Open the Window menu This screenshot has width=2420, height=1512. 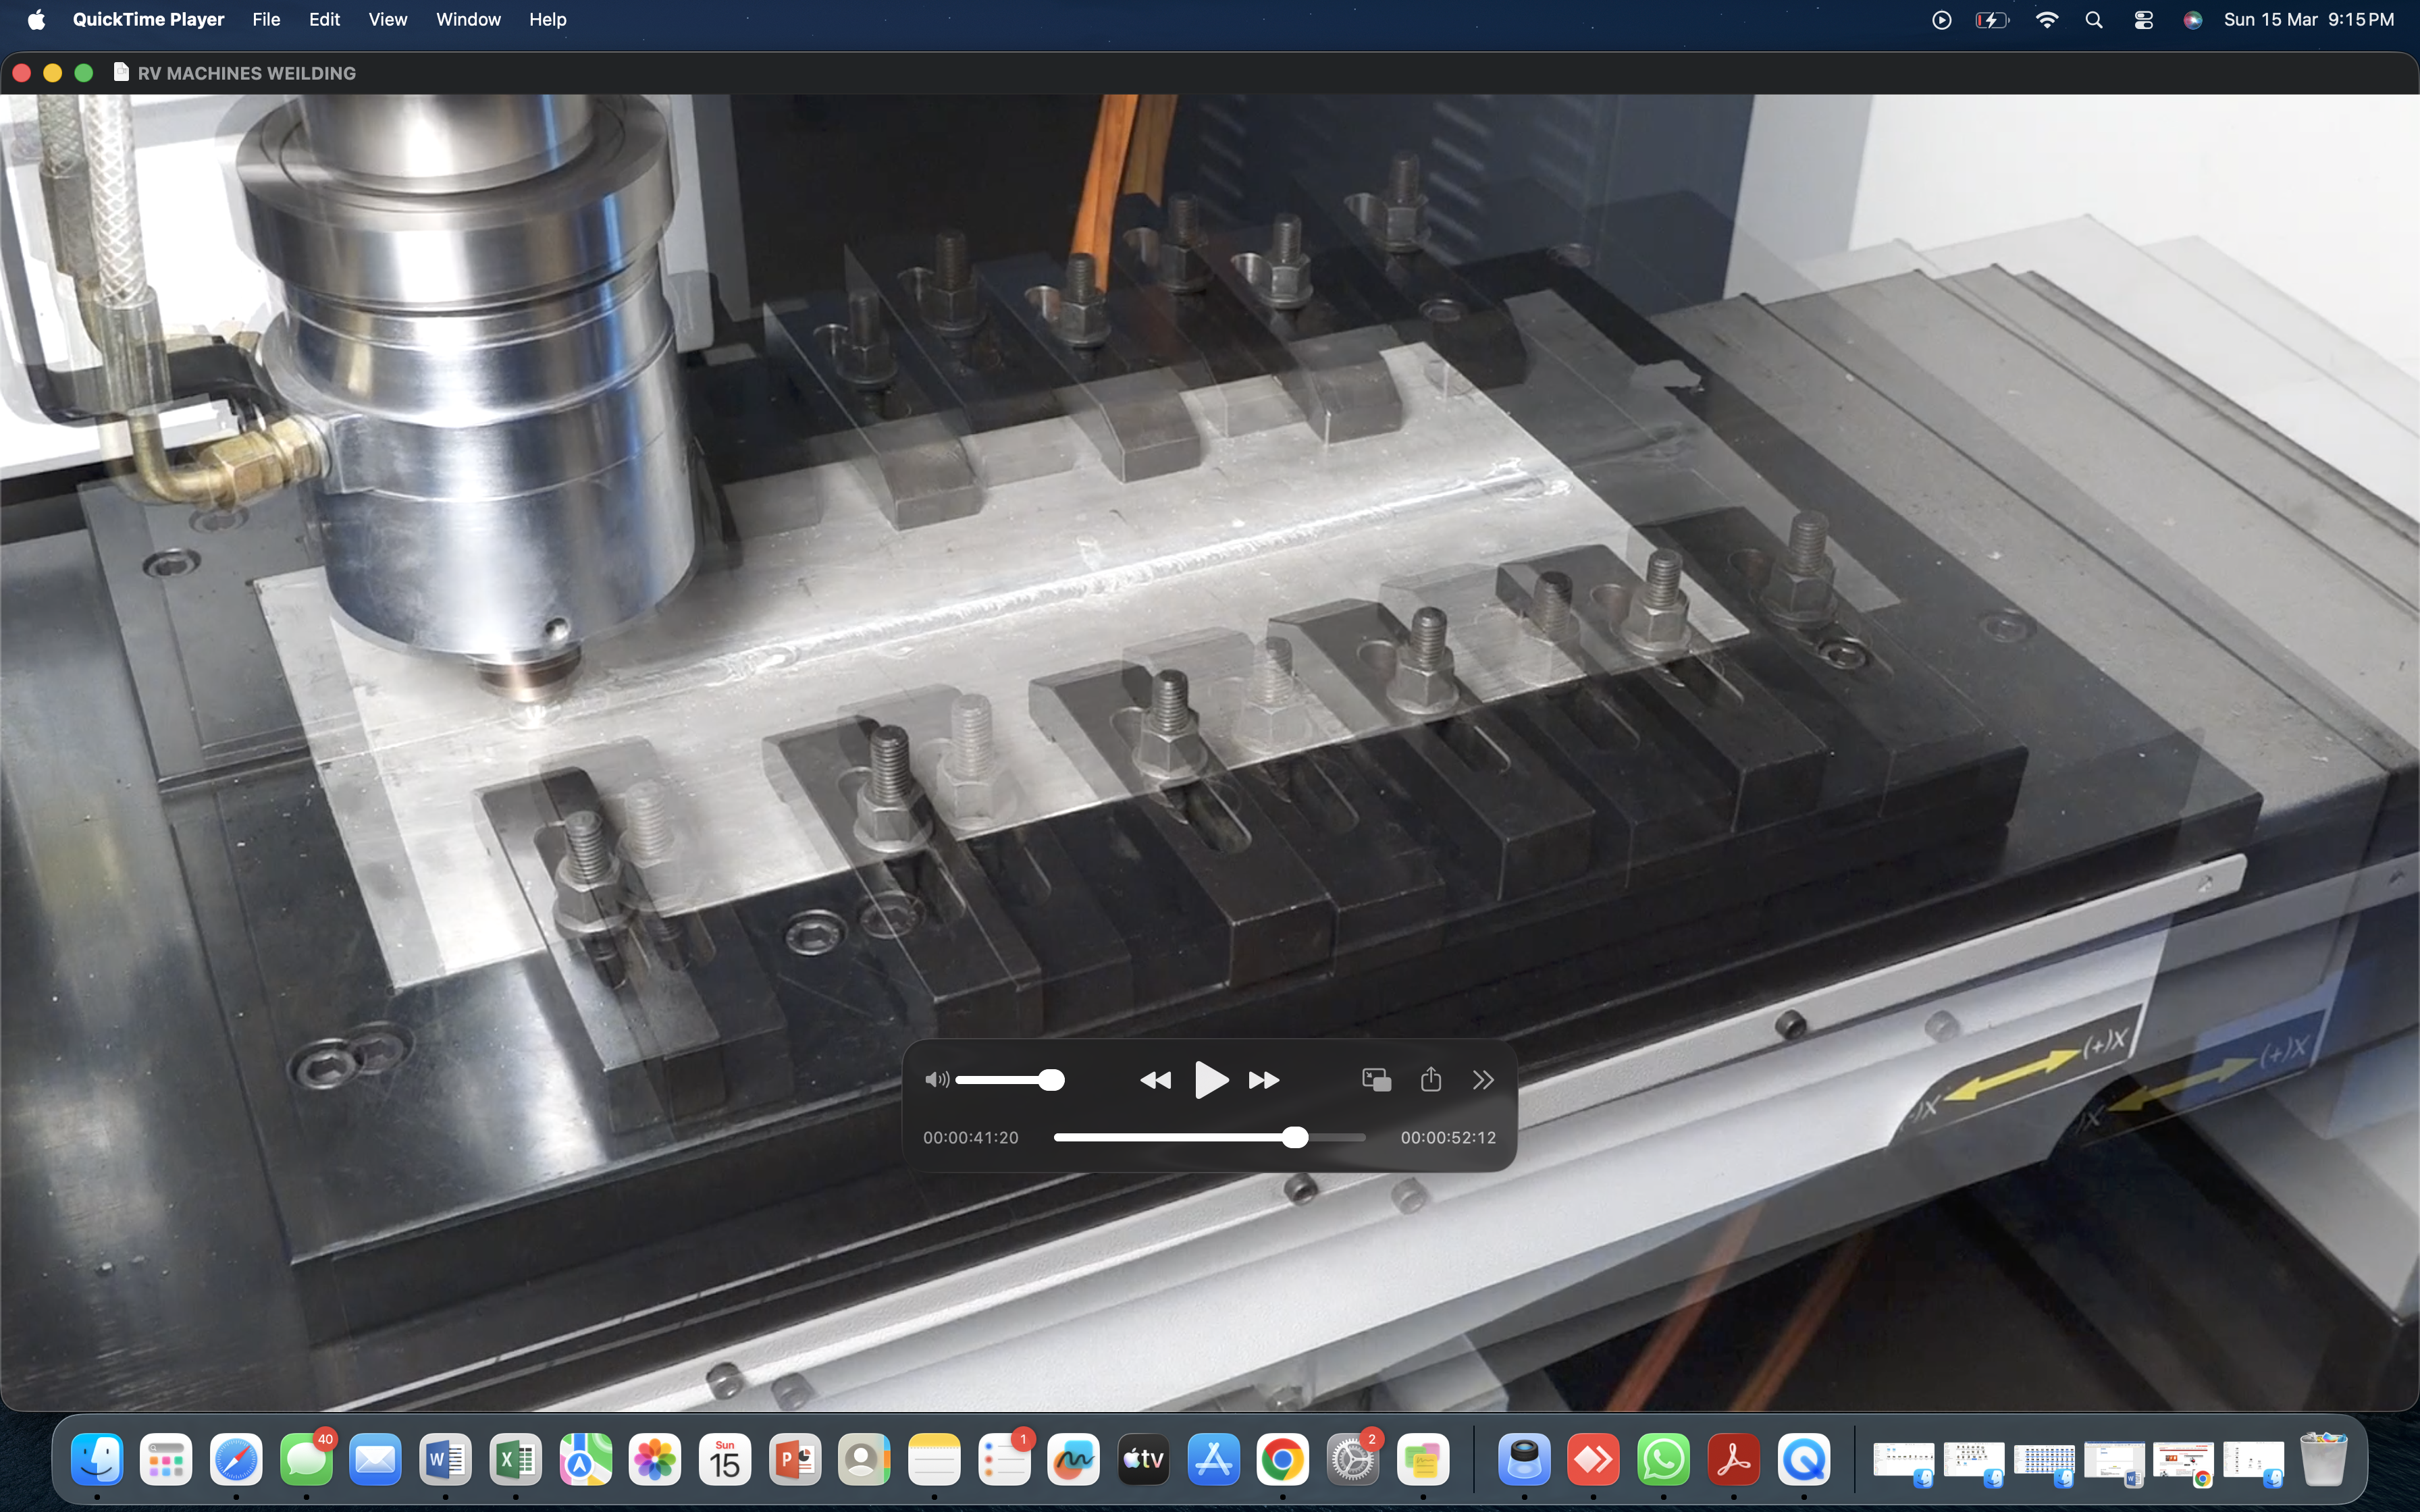pyautogui.click(x=468, y=19)
